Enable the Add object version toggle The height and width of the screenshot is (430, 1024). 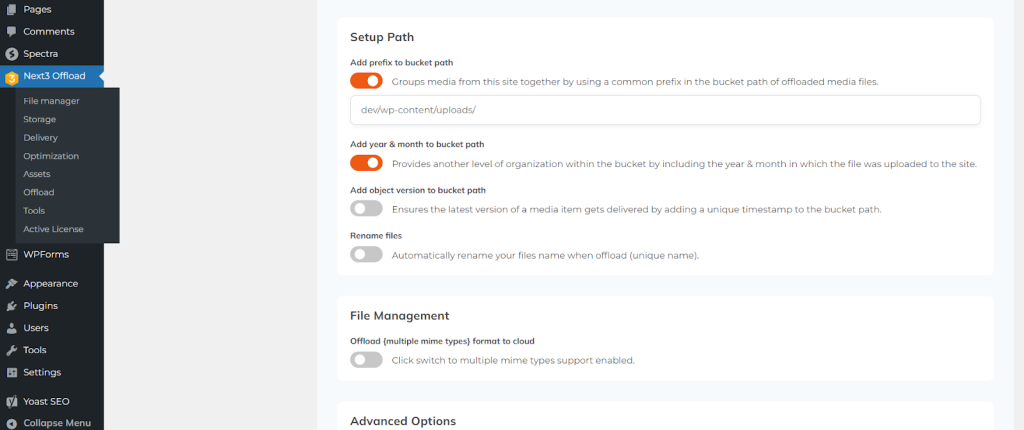366,209
